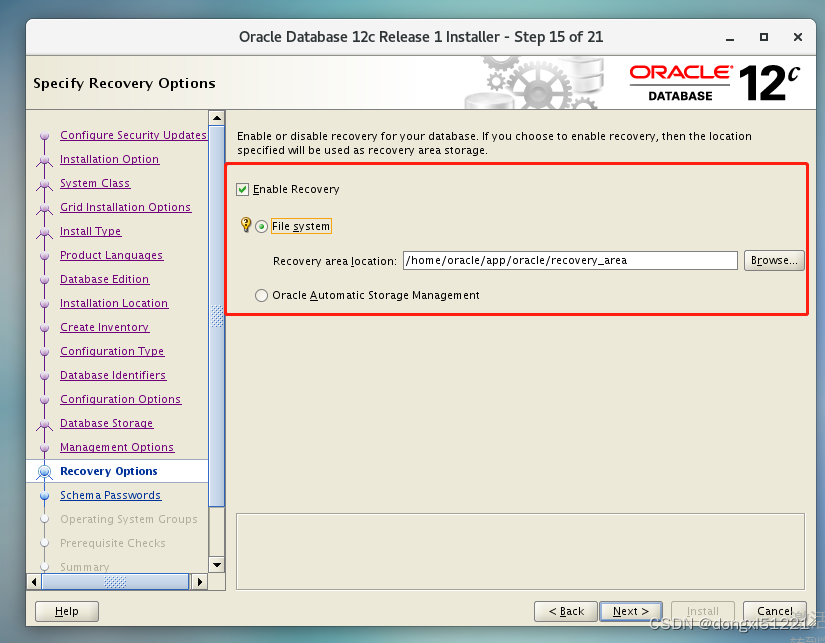Click the Next button to continue
This screenshot has width=825, height=643.
[630, 611]
